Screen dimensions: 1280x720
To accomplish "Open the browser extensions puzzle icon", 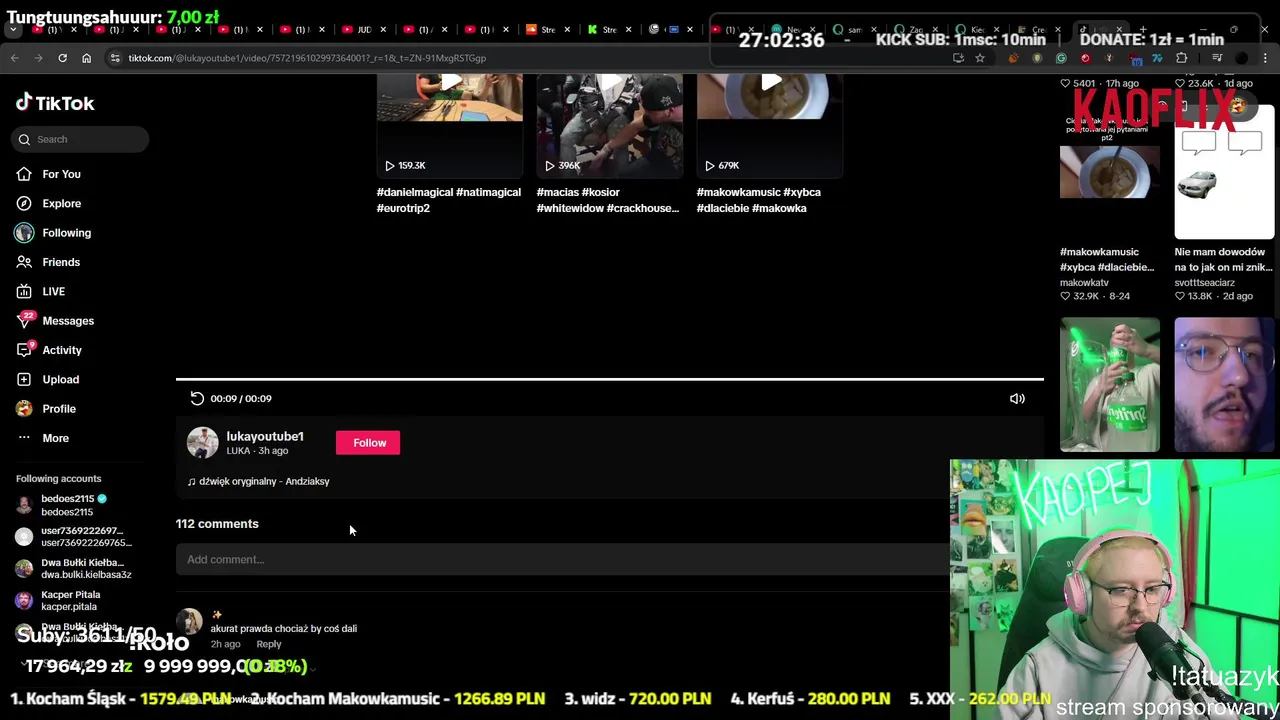I will [x=1181, y=58].
